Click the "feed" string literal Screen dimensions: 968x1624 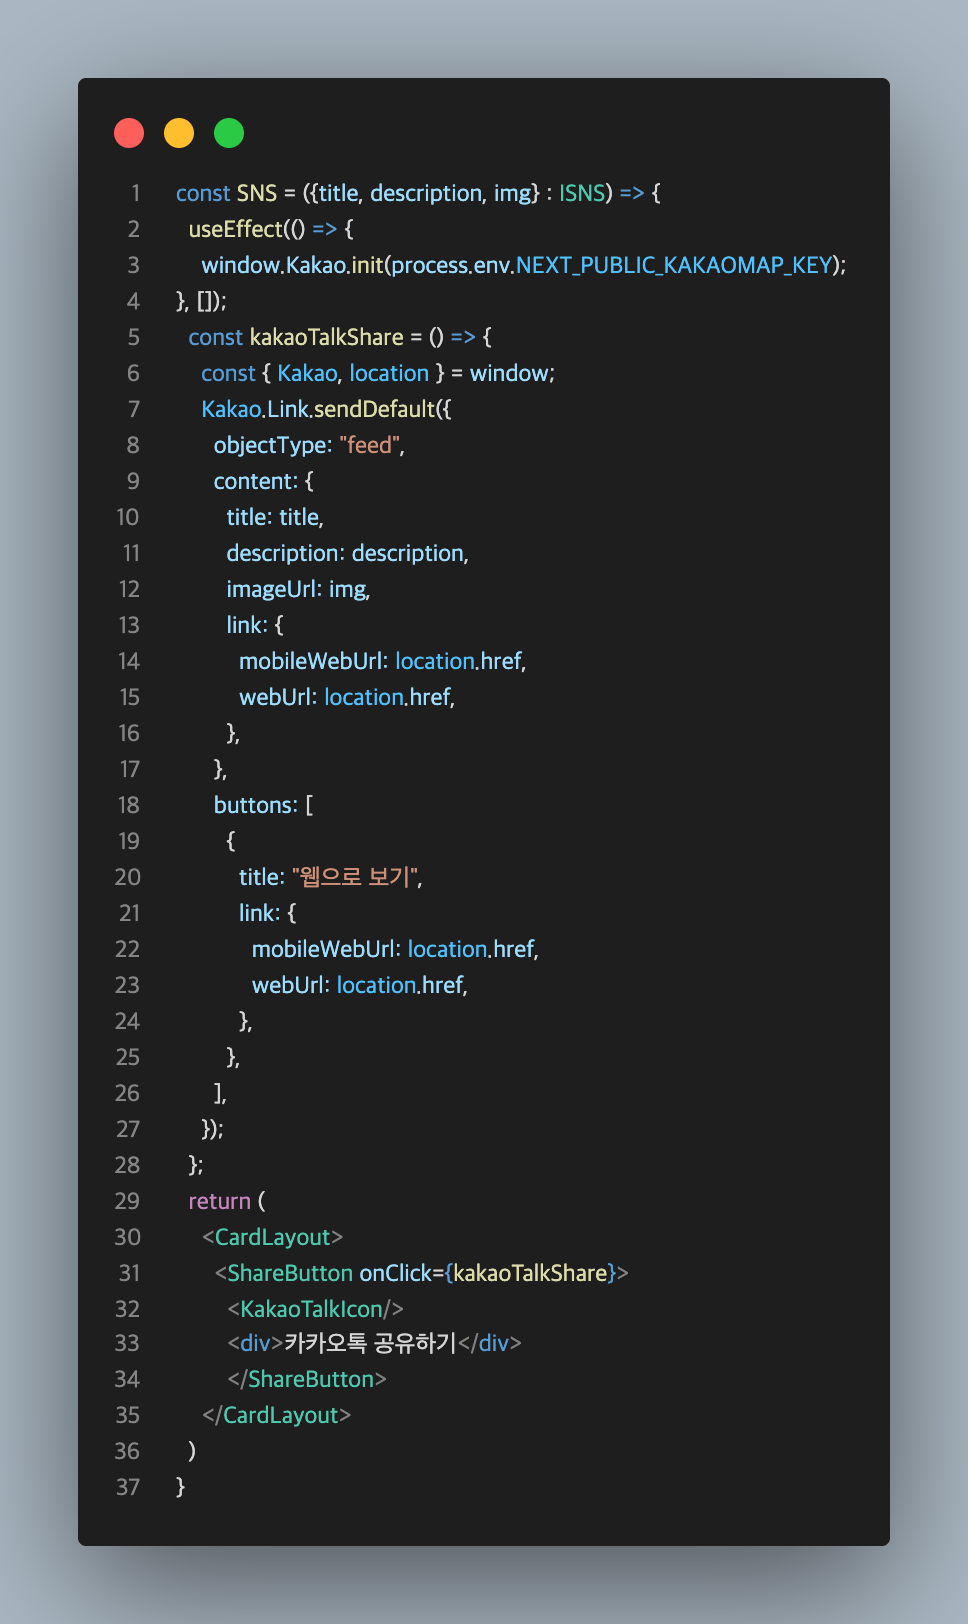(370, 445)
